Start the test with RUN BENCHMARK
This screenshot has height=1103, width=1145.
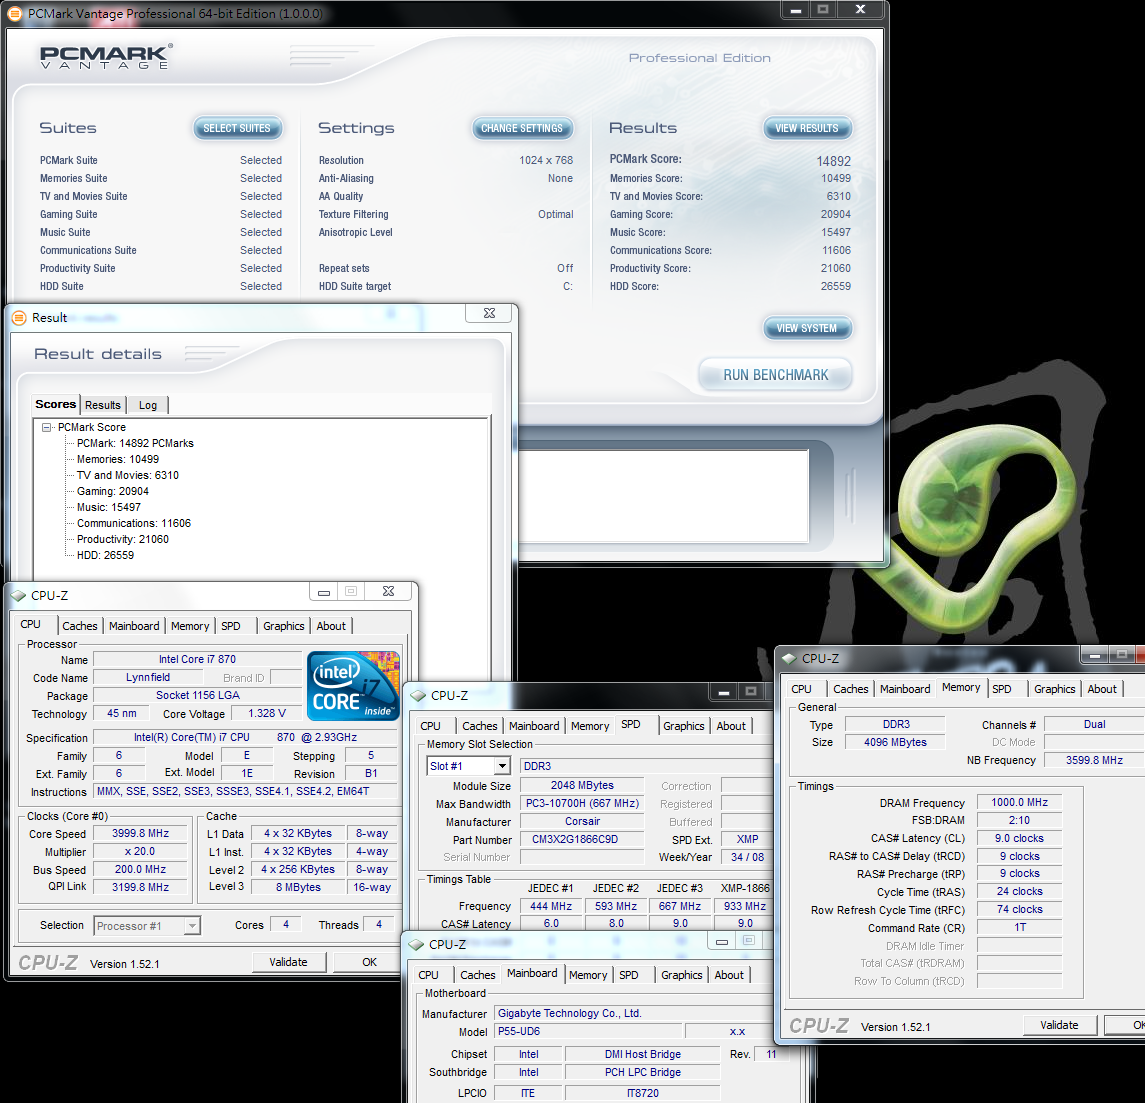click(775, 375)
